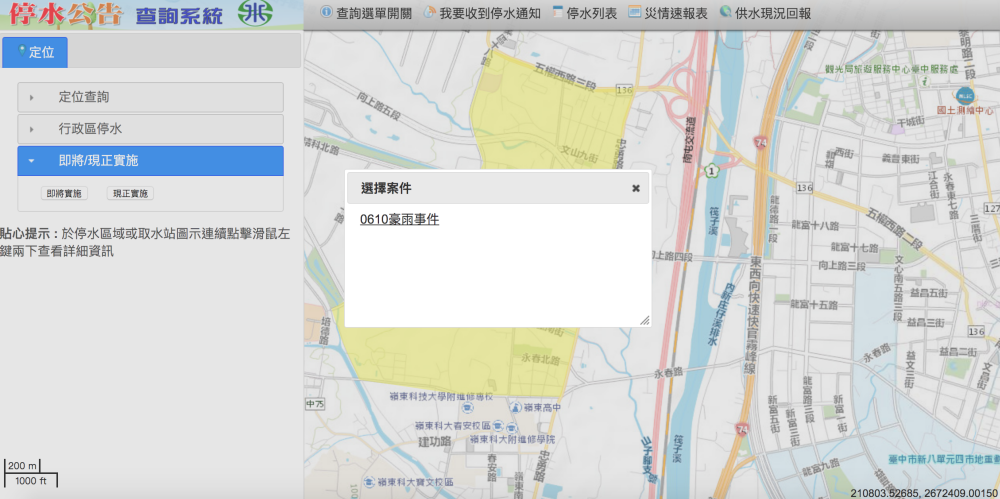Click the 查詢選單開關 info icon
The height and width of the screenshot is (499, 1000).
click(326, 13)
